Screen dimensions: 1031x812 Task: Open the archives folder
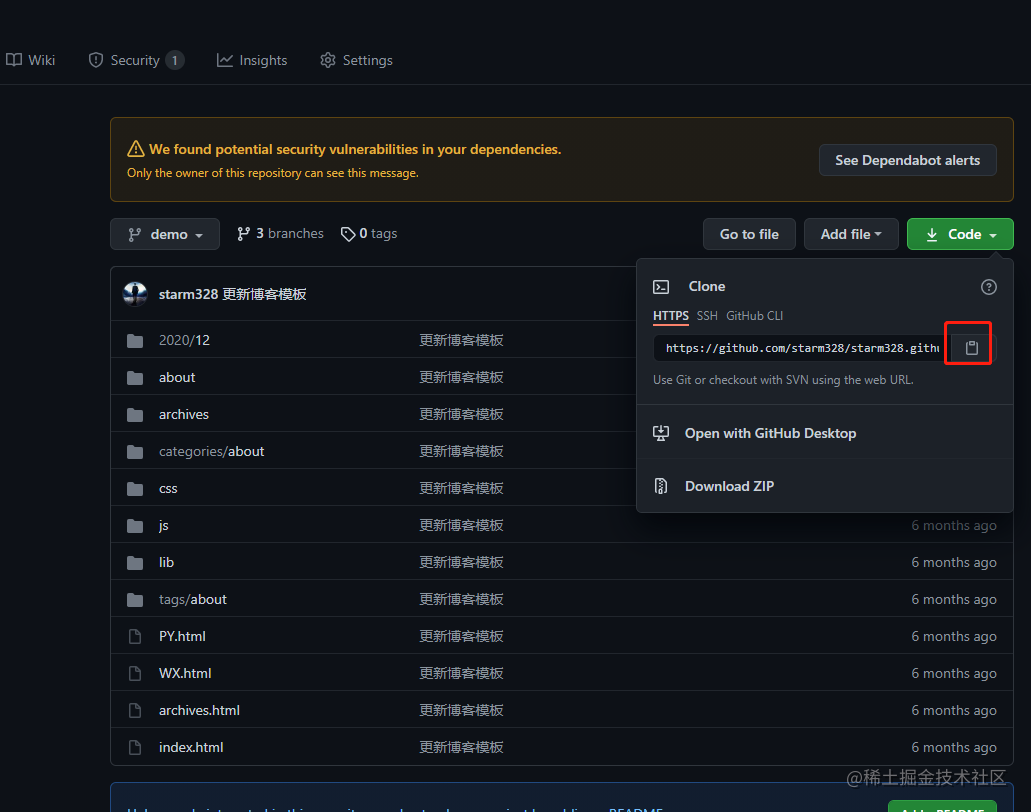pyautogui.click(x=183, y=414)
